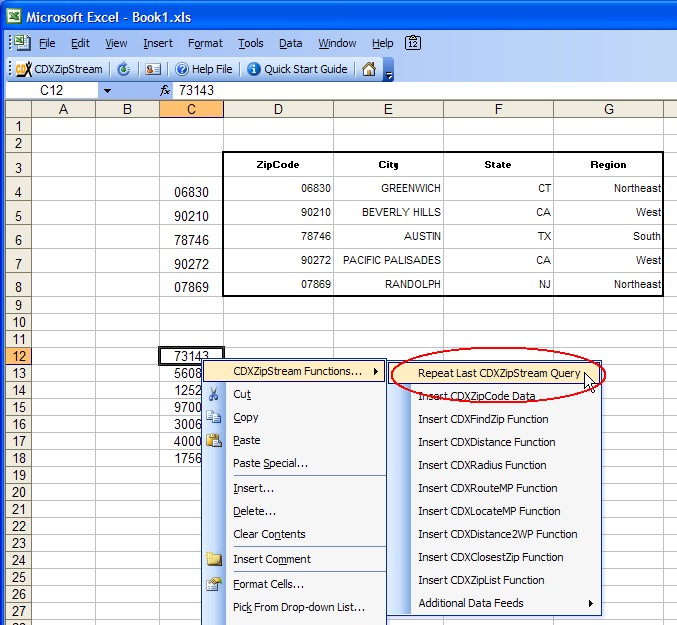Choose Insert CDXFindZip Function
Screen dimensions: 677x625
click(x=494, y=419)
